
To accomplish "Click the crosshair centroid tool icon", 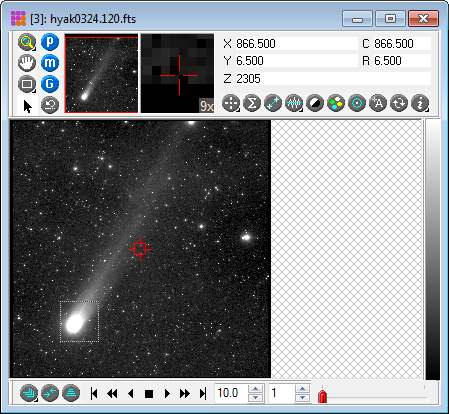I will (x=231, y=103).
